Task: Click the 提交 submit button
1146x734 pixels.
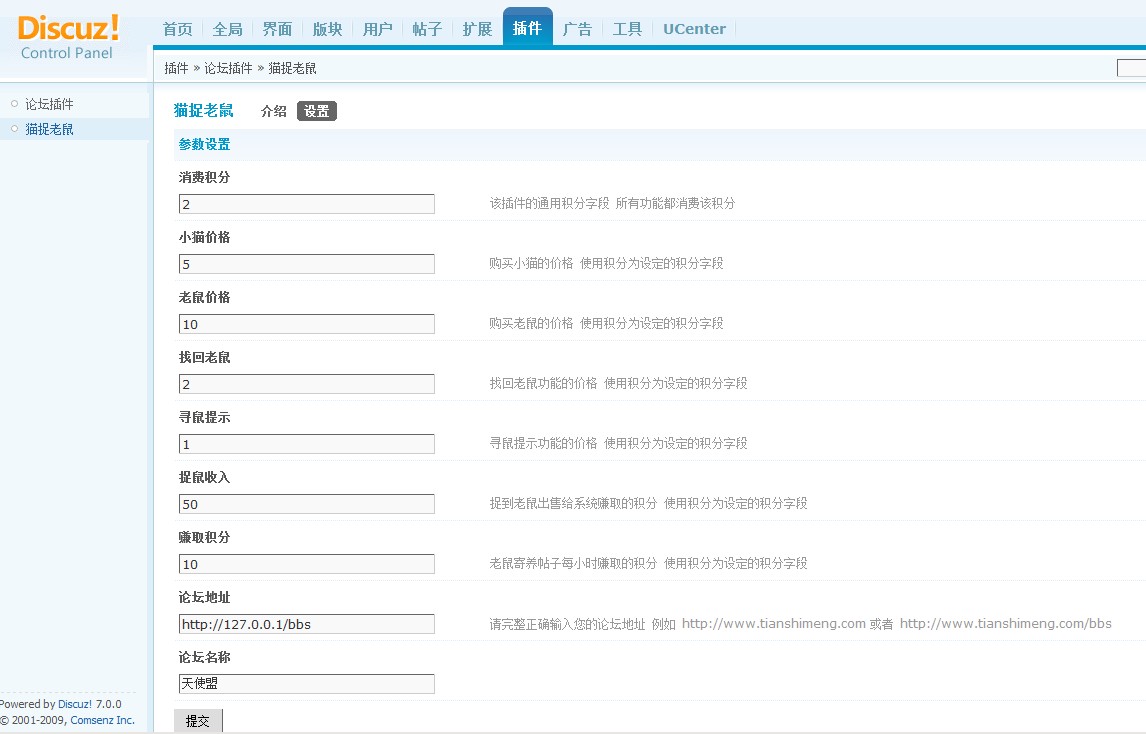Action: [x=198, y=721]
